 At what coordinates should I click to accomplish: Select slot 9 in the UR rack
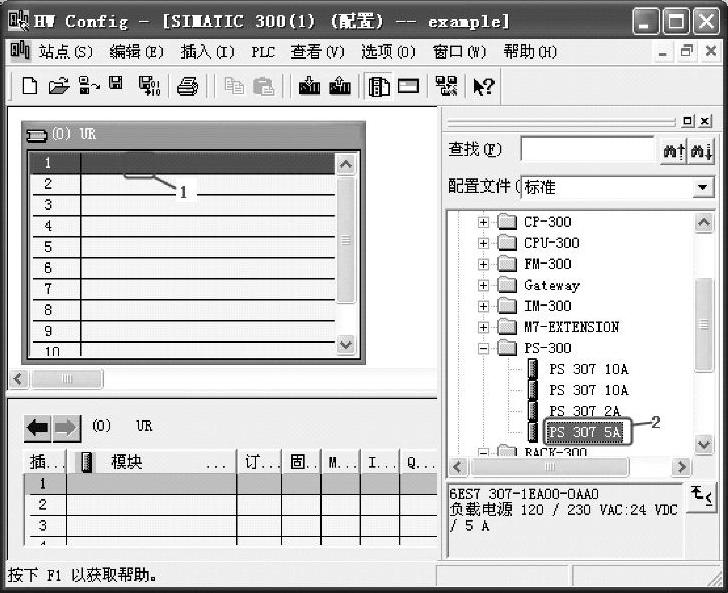[x=182, y=331]
